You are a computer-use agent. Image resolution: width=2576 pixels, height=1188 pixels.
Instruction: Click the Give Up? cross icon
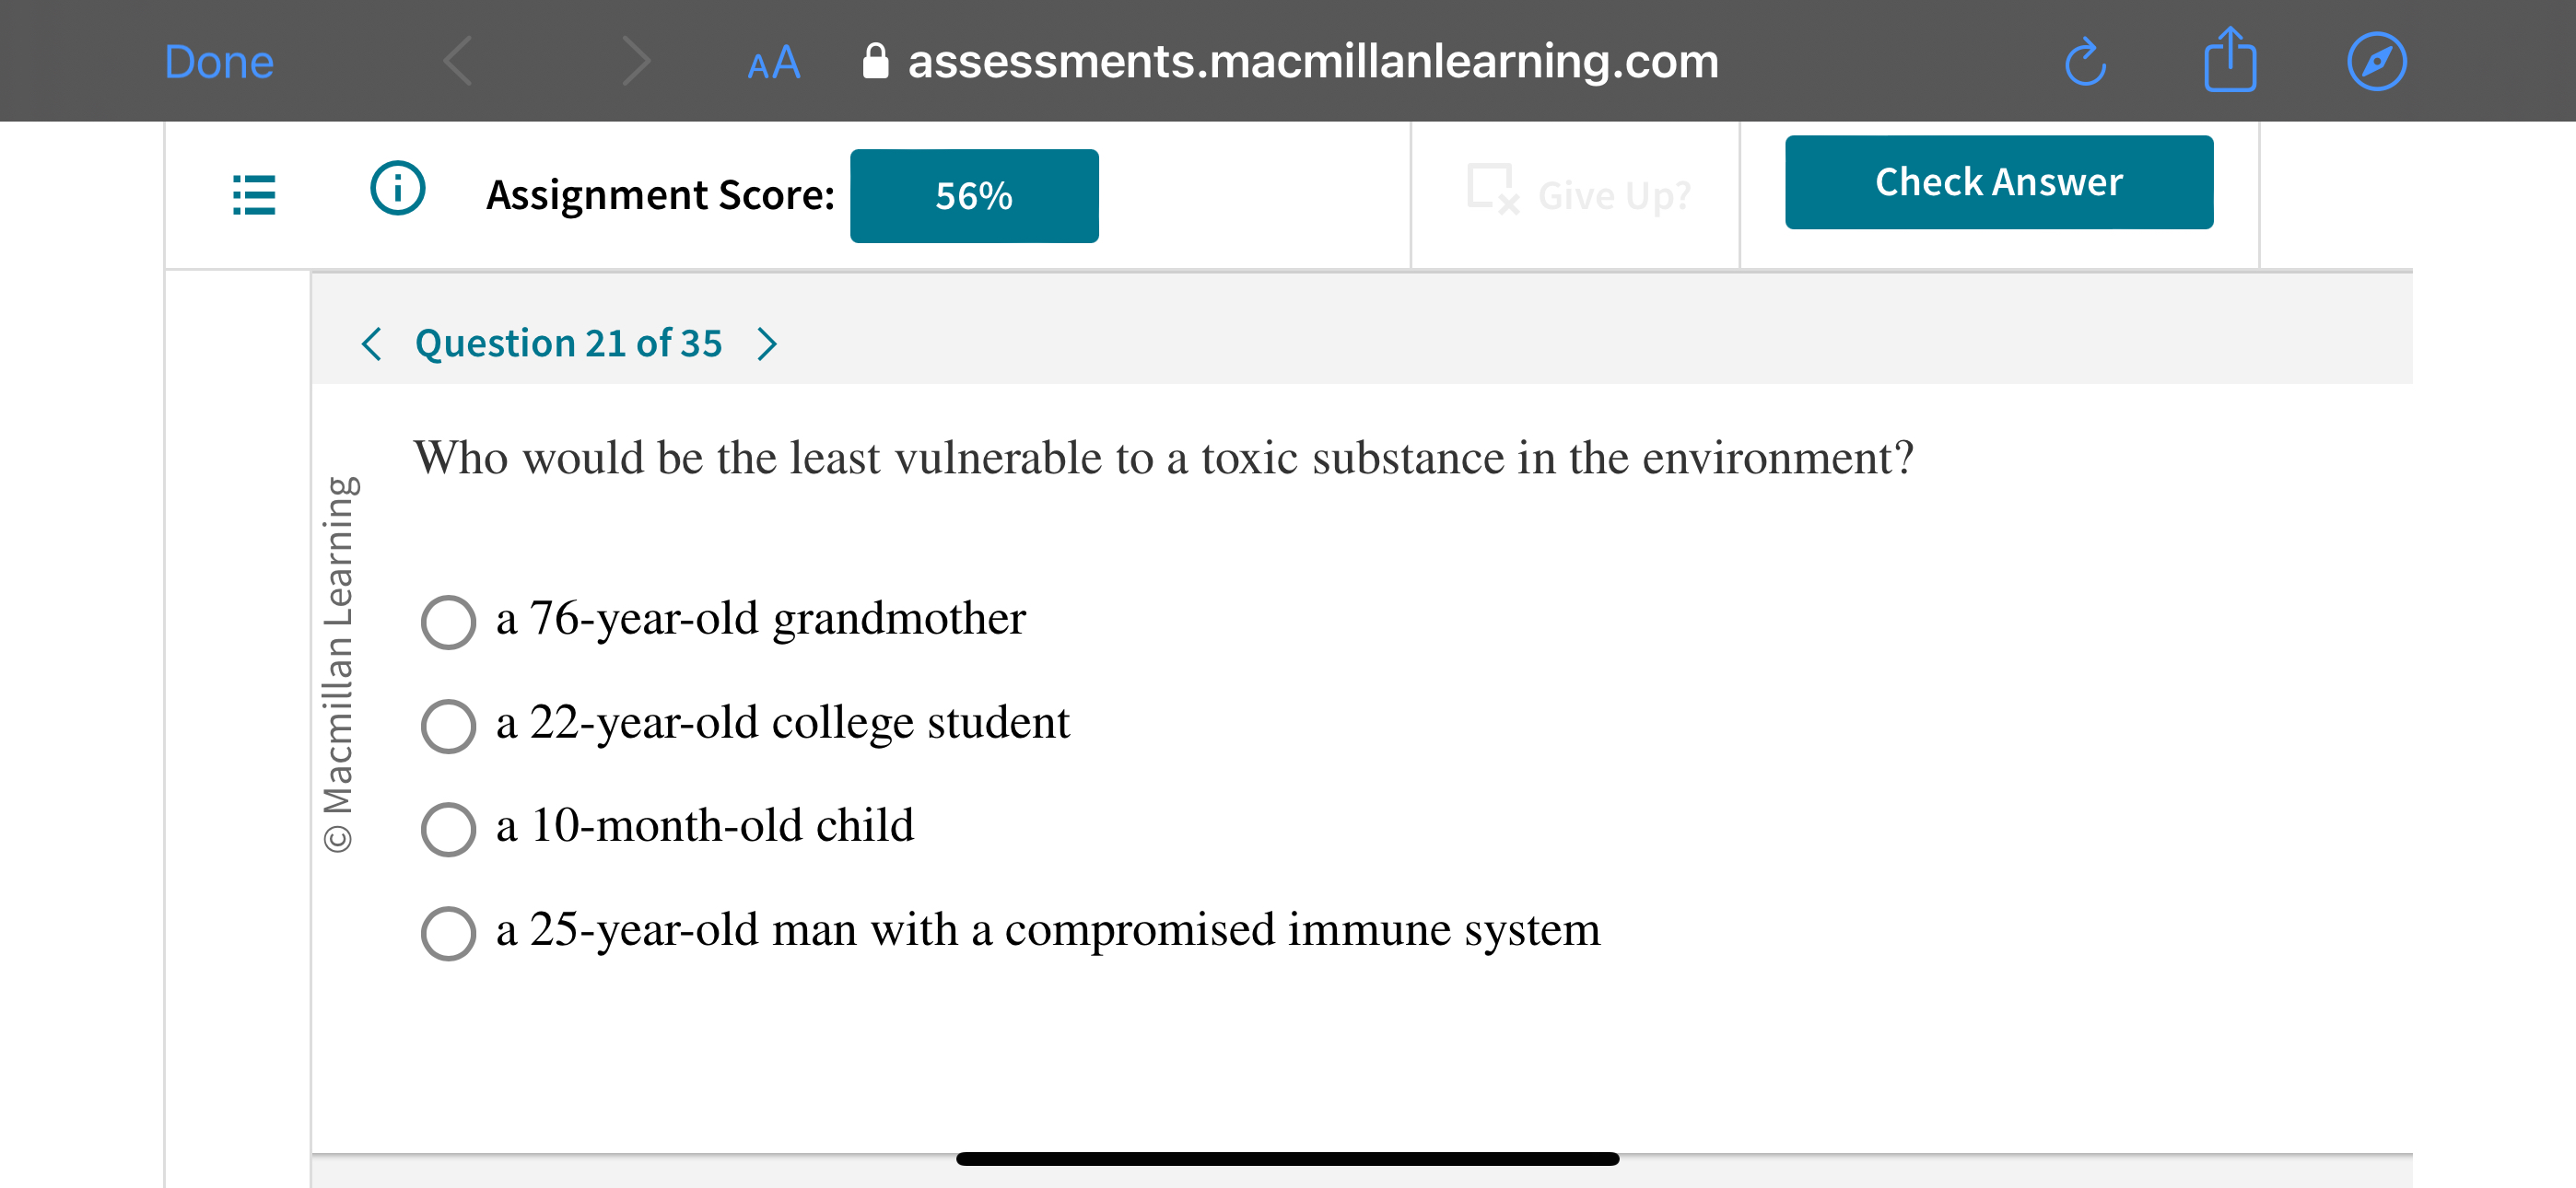[1489, 190]
